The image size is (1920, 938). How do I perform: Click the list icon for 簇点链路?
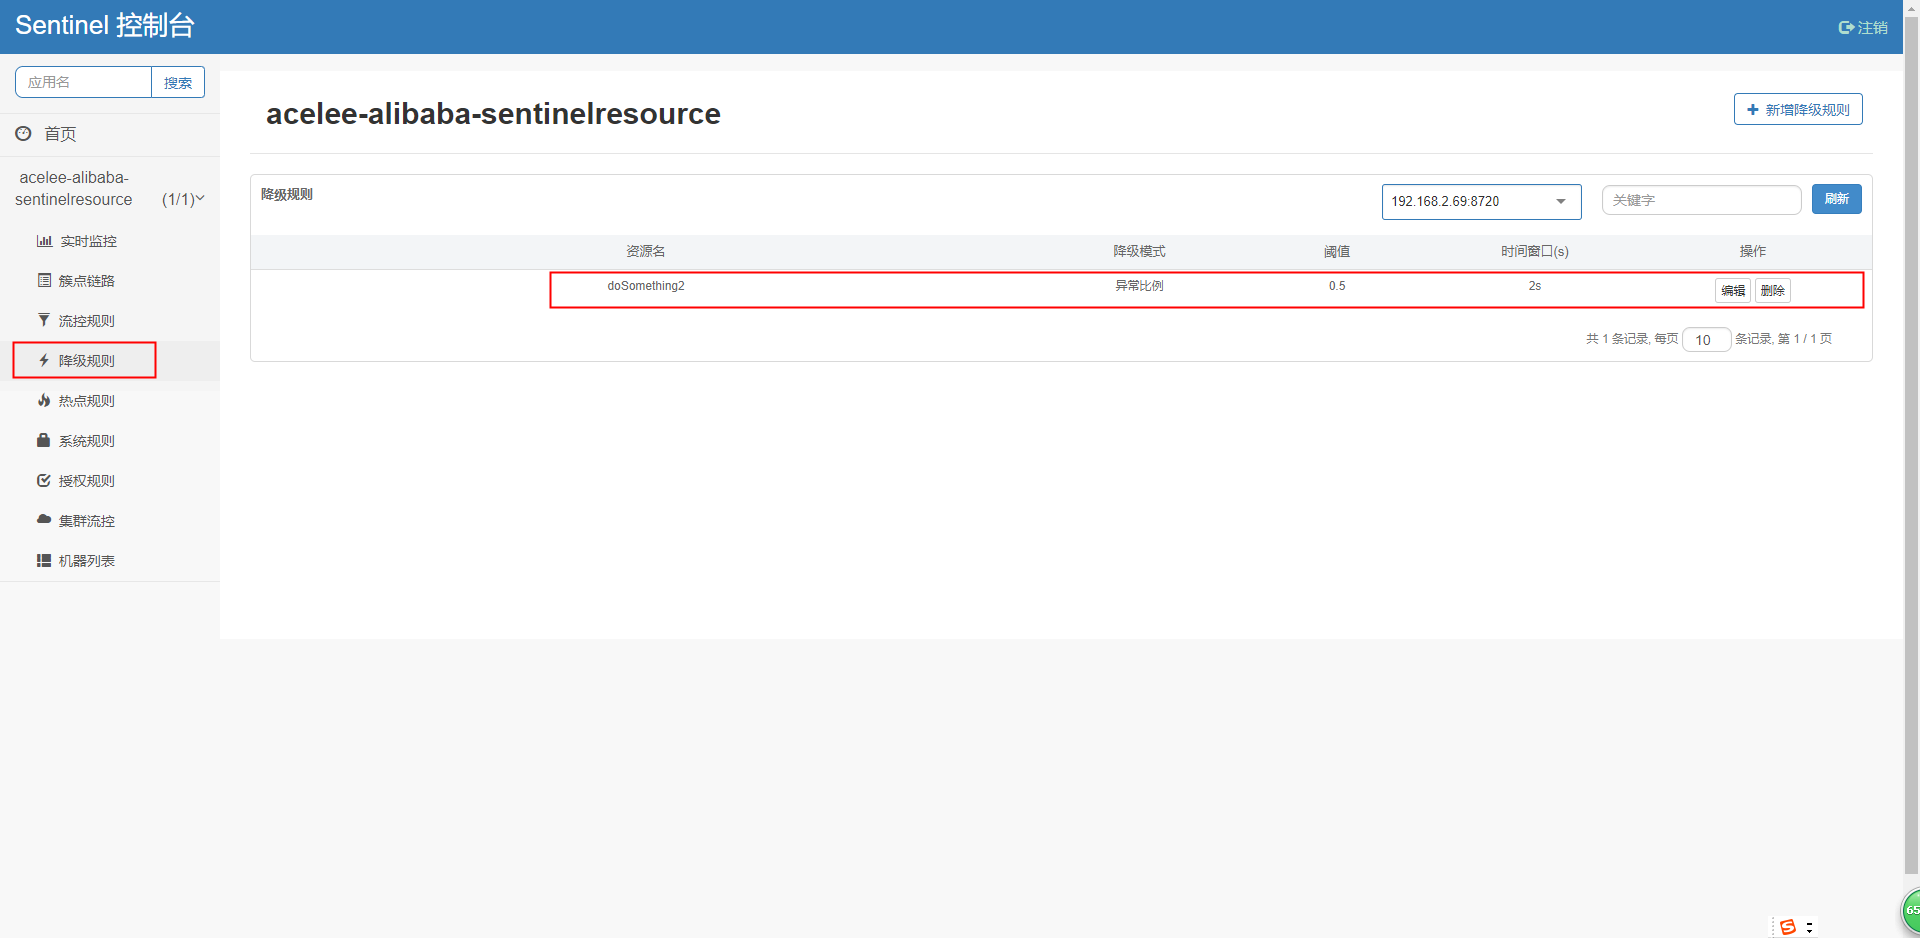(44, 281)
